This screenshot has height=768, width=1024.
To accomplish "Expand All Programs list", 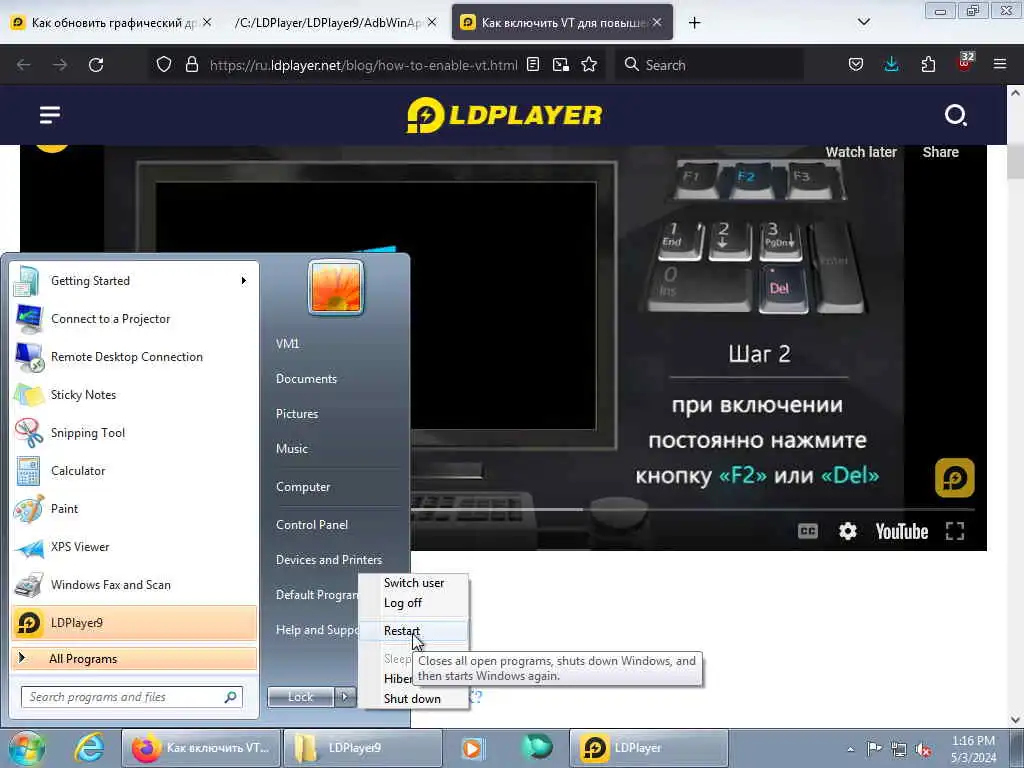I will 134,659.
